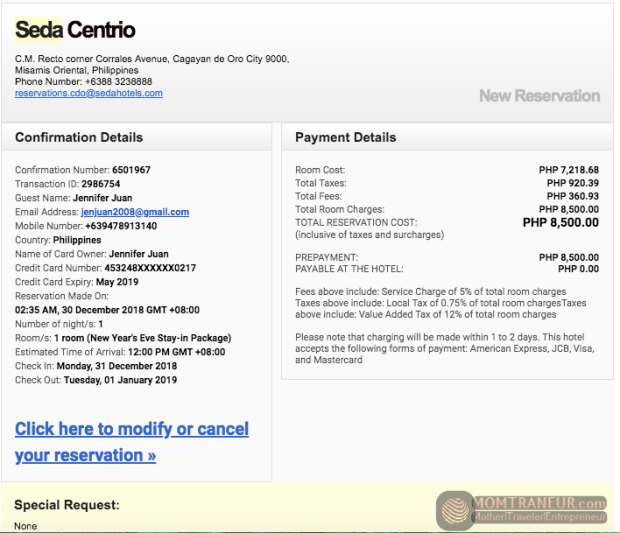This screenshot has width=620, height=533.
Task: Click the Payment Details section header
Action: pos(346,137)
